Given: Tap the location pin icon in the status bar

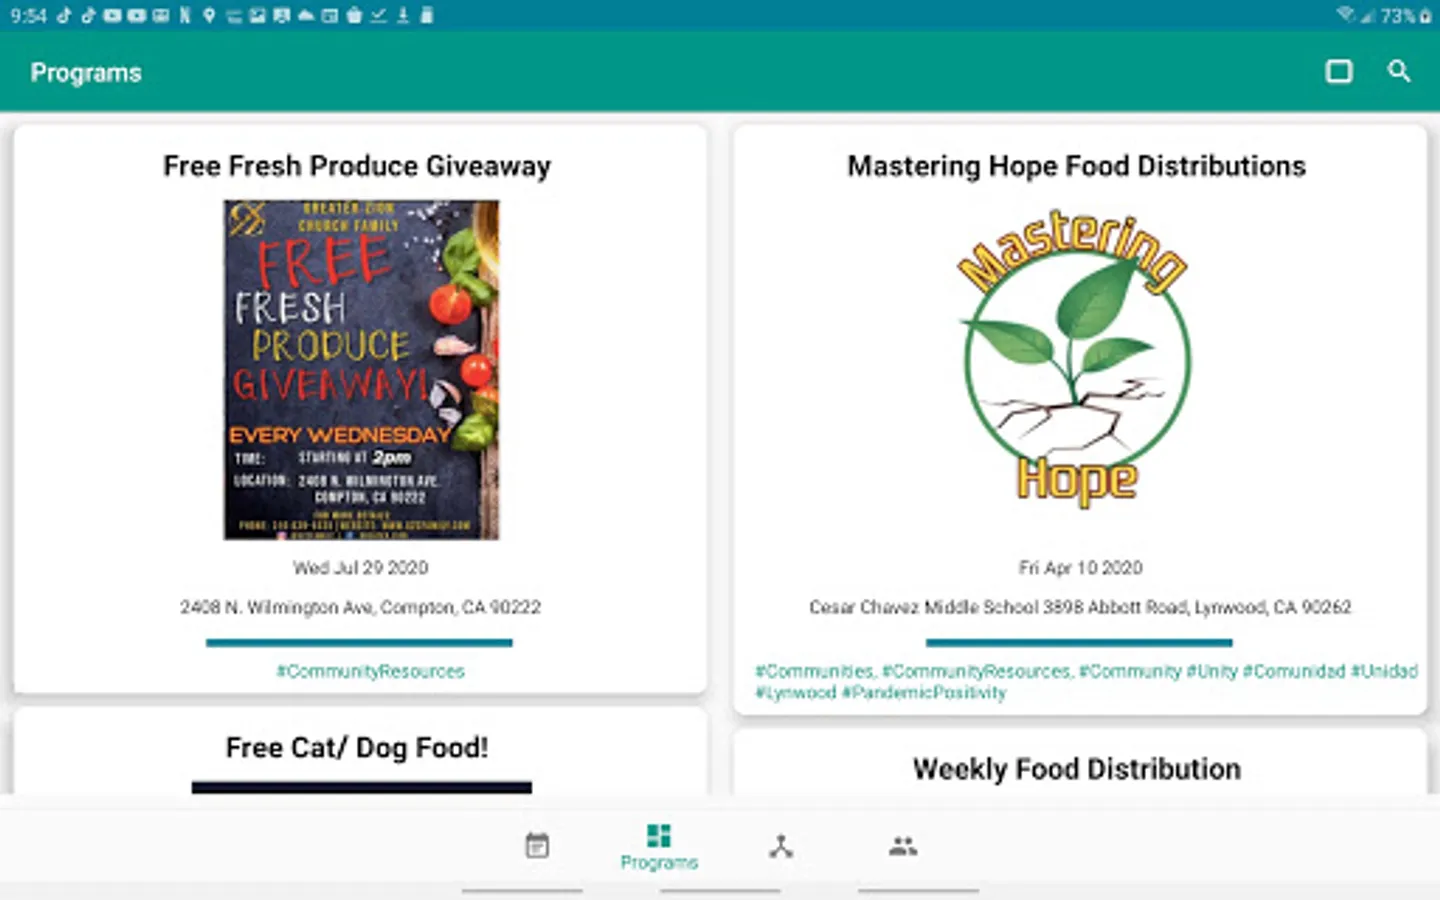Looking at the screenshot, I should click(209, 15).
